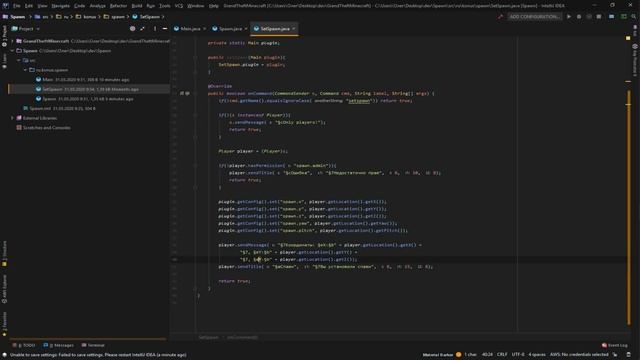Open the VCS menu
The height and width of the screenshot is (360, 640).
[x=179, y=6]
